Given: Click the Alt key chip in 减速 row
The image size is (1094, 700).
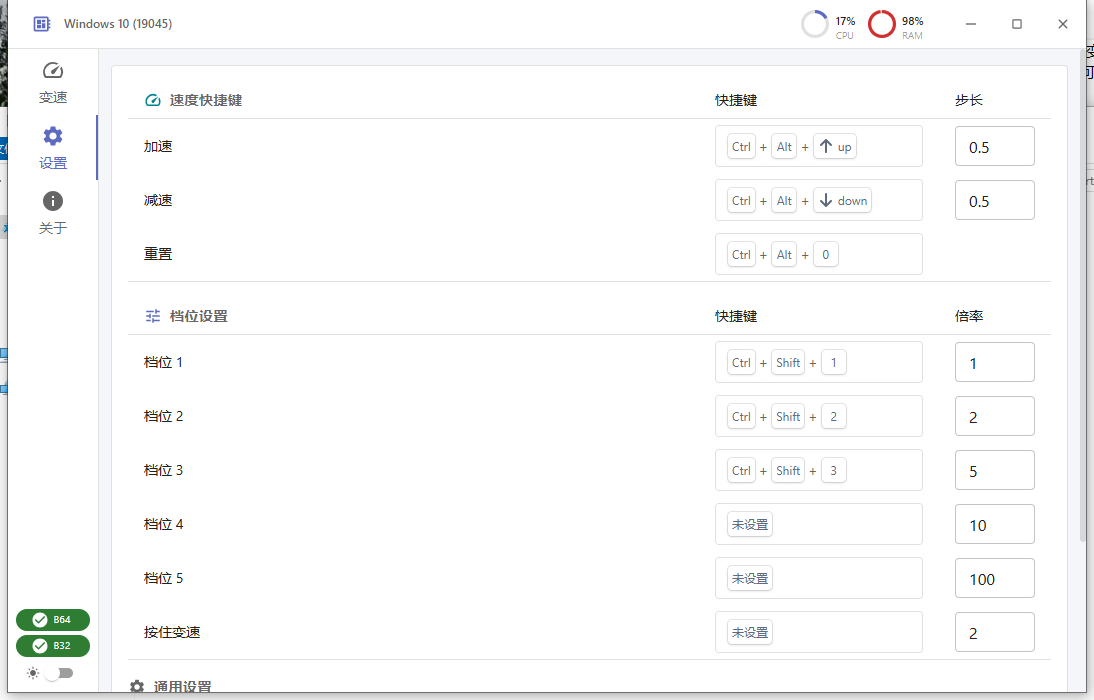Looking at the screenshot, I should pos(784,200).
